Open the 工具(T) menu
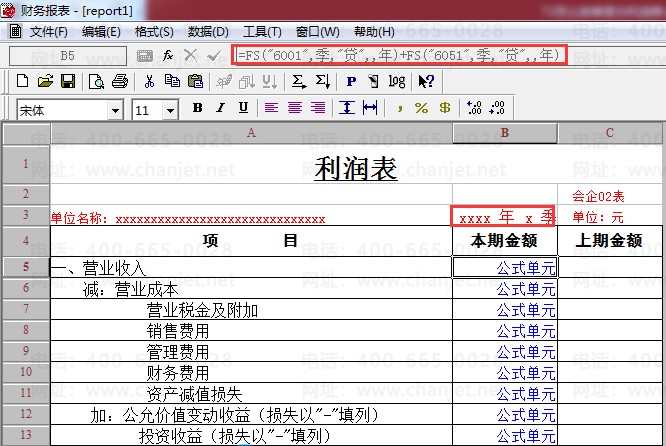This screenshot has height=446, width=666. coord(262,32)
